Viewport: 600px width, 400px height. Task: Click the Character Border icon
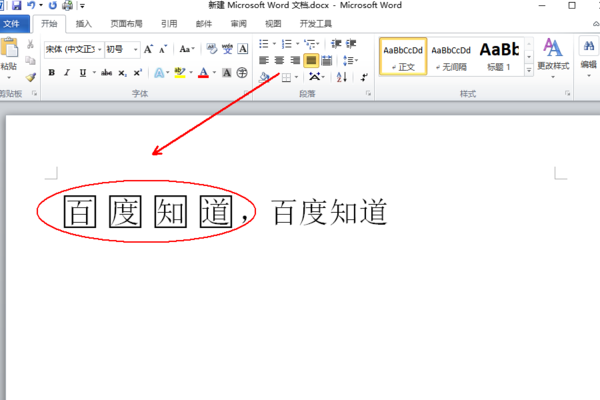243,49
